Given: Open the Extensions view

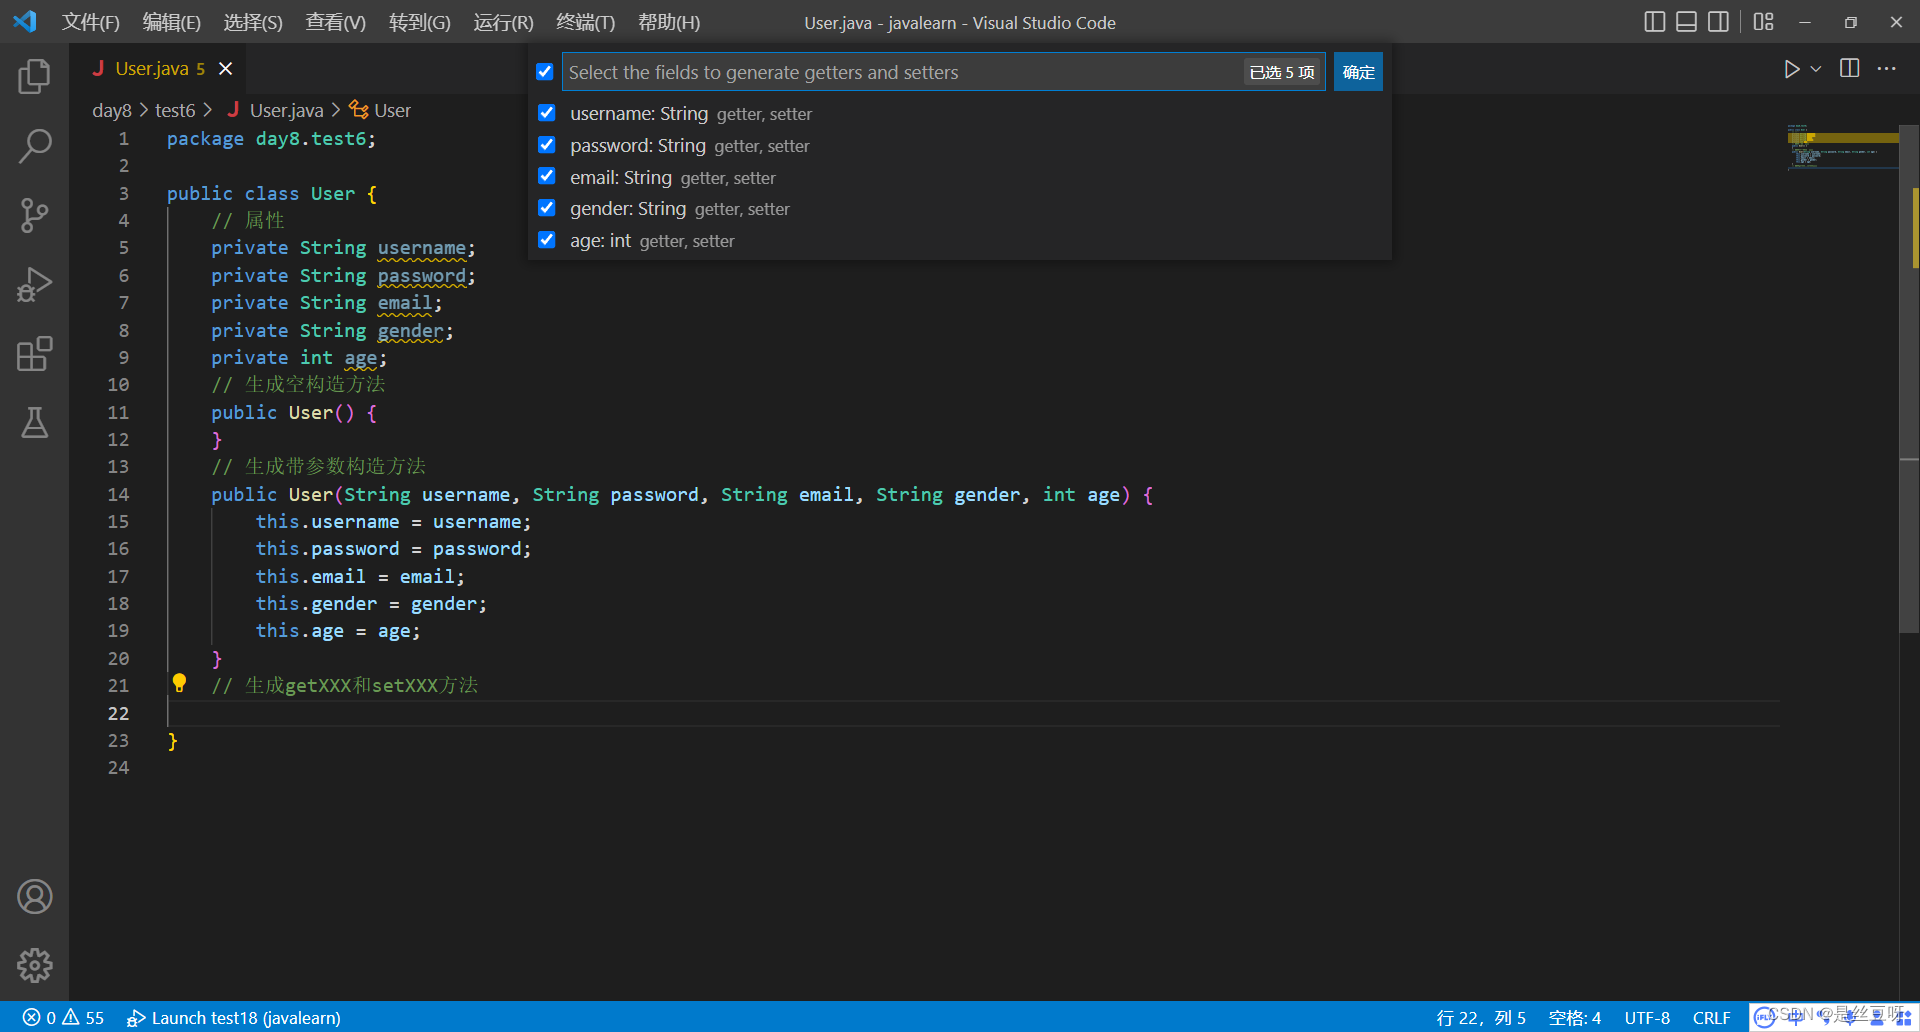Looking at the screenshot, I should coord(35,354).
